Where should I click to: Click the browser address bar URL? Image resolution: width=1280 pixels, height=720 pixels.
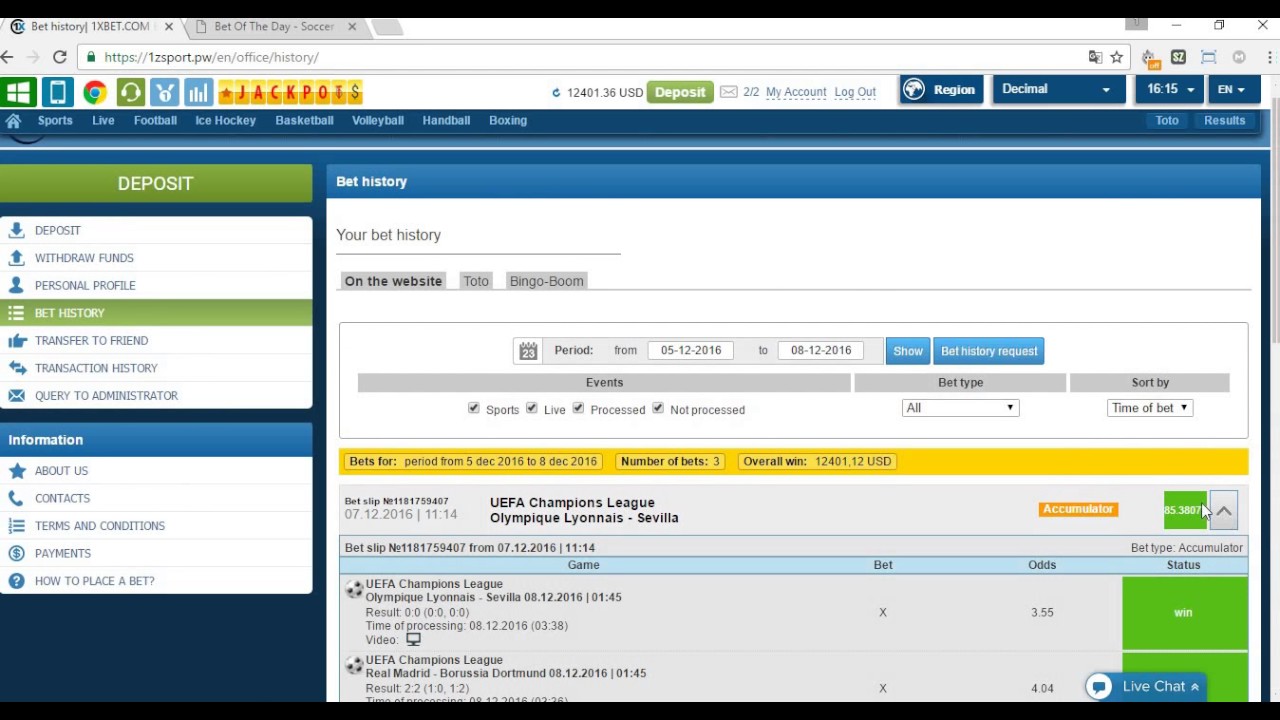[211, 57]
